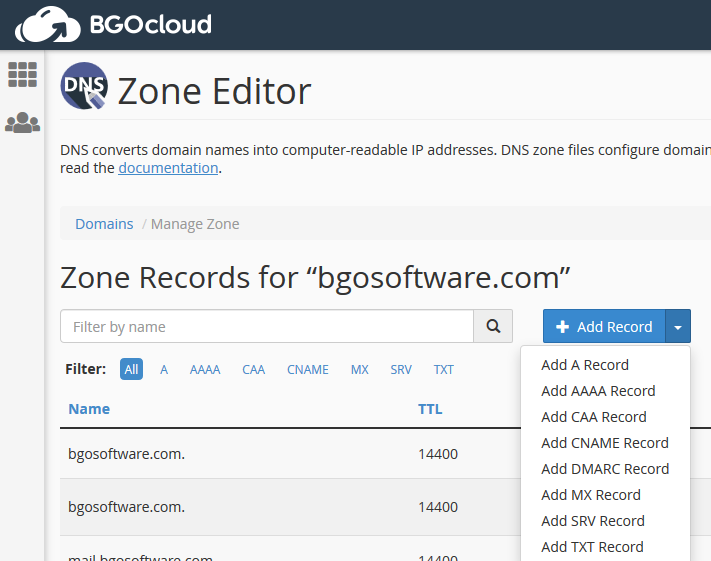Click the Filter by name field
The image size is (711, 561).
pyautogui.click(x=267, y=326)
